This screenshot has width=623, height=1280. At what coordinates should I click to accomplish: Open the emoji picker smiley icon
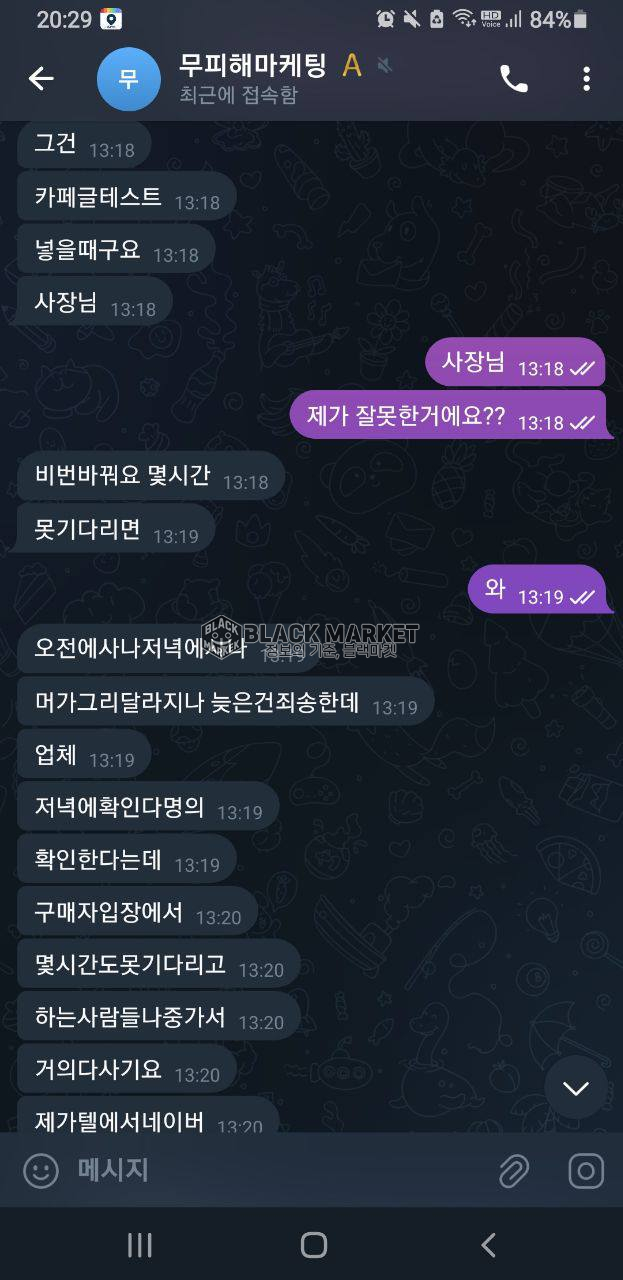pos(41,1170)
